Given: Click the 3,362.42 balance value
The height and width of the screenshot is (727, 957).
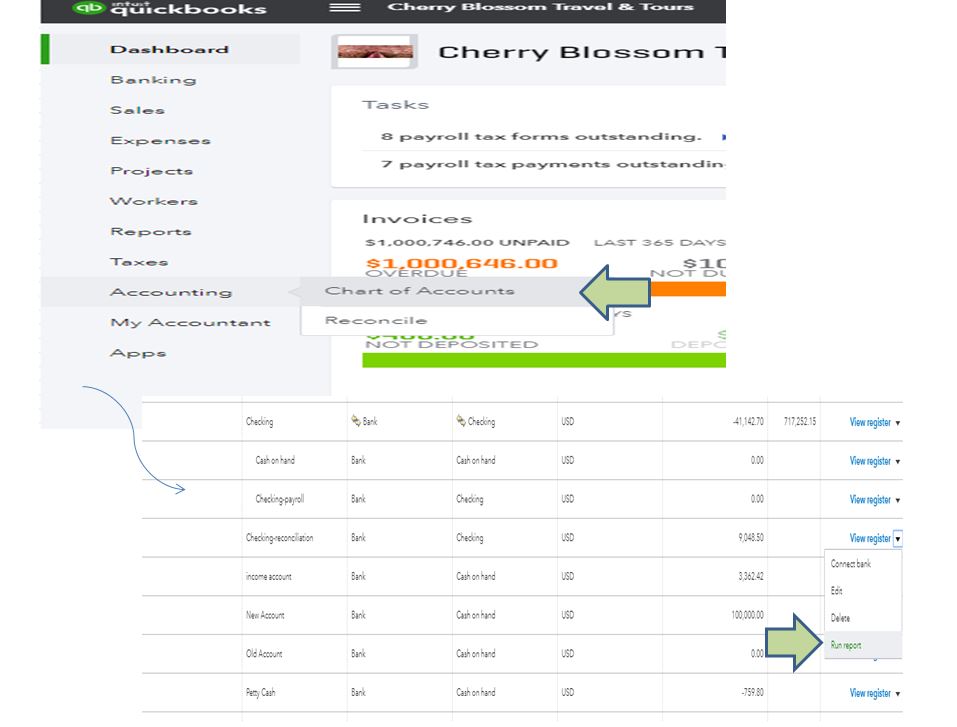Looking at the screenshot, I should pyautogui.click(x=751, y=576).
